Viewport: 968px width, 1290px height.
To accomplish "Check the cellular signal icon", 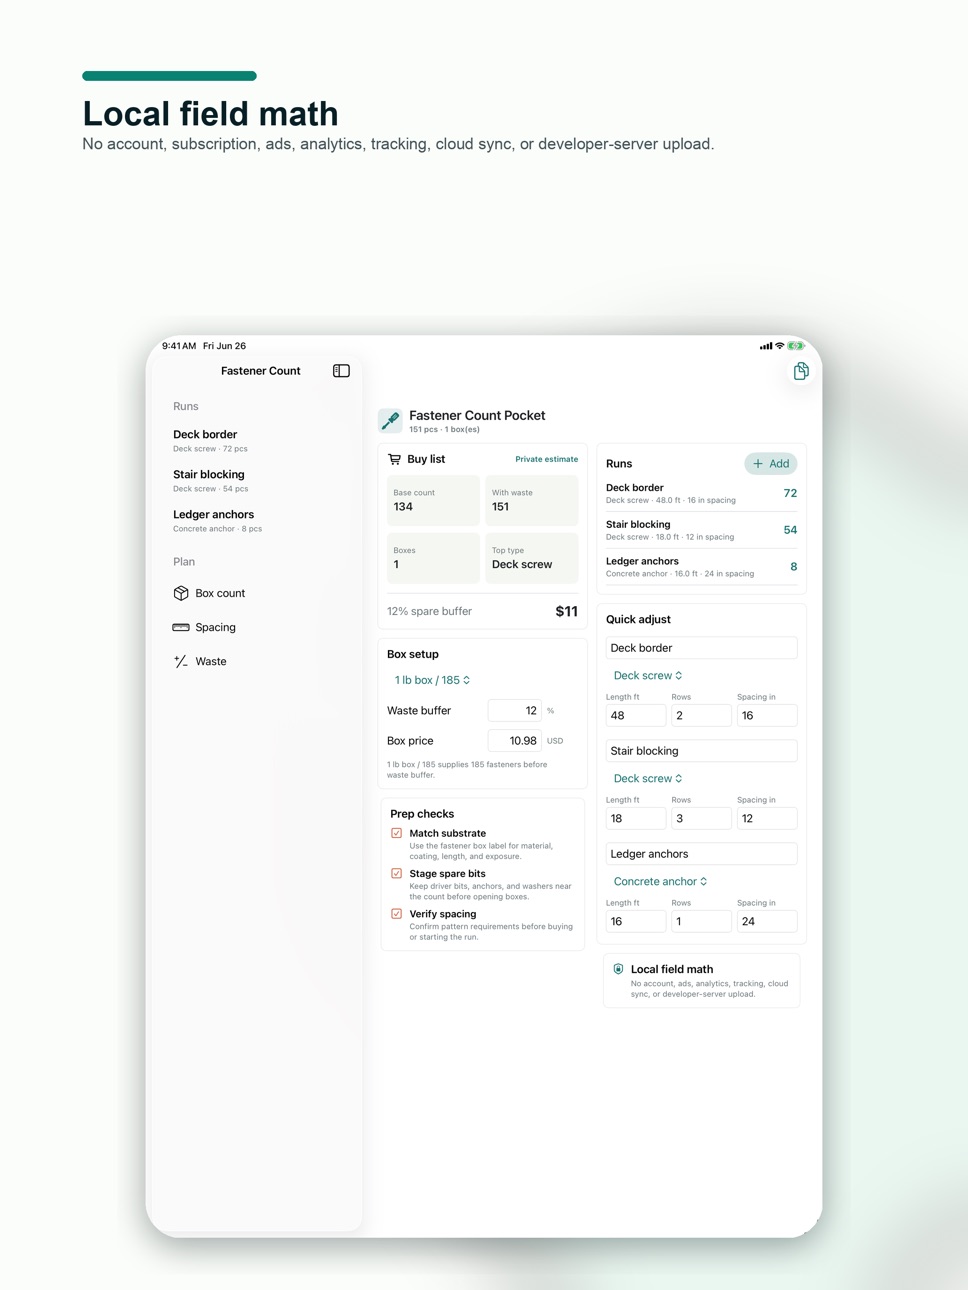I will coord(766,346).
